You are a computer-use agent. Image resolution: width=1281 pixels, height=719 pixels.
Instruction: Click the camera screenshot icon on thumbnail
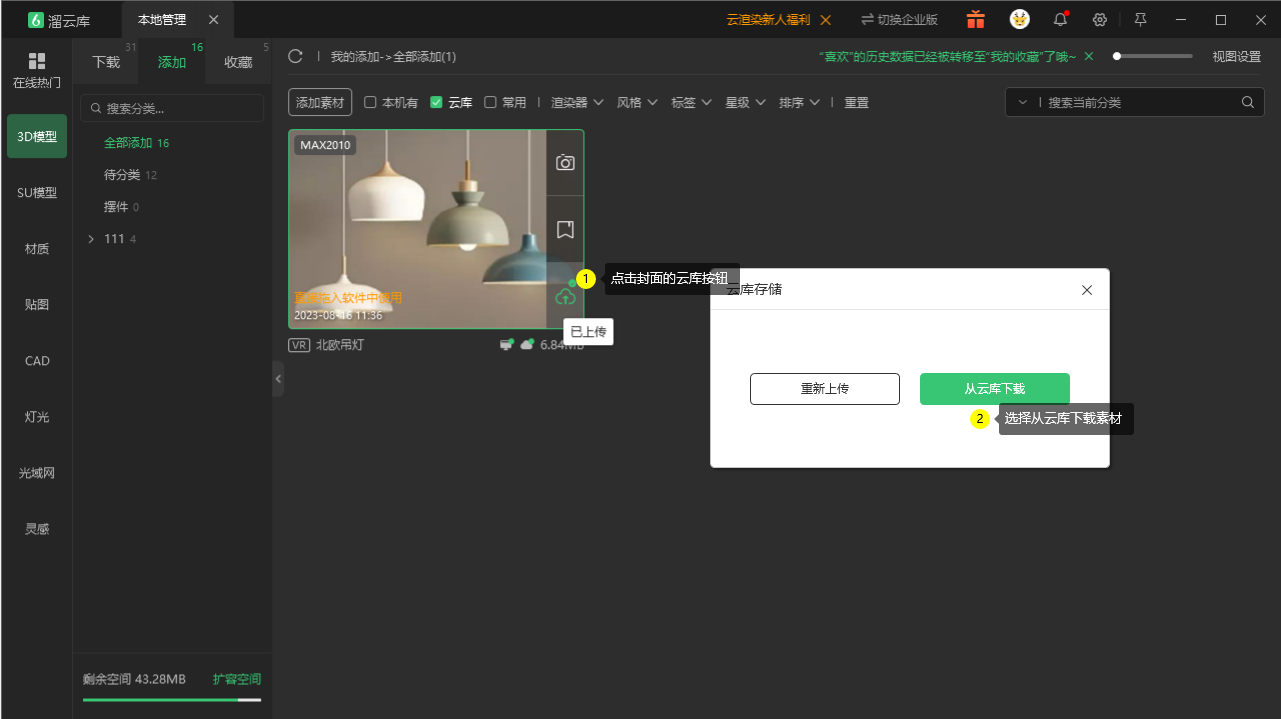point(565,162)
